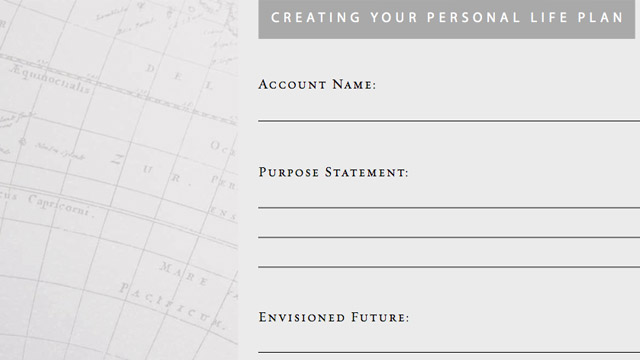Select the Envisioned Future label
The height and width of the screenshot is (360, 640).
333,317
